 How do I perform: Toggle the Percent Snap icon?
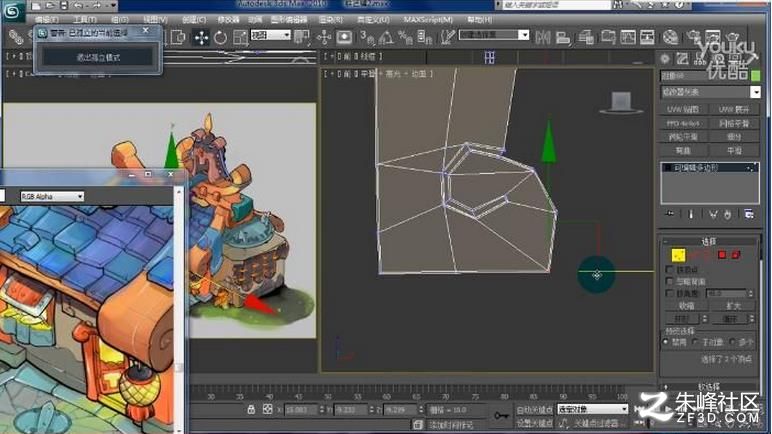click(x=405, y=37)
